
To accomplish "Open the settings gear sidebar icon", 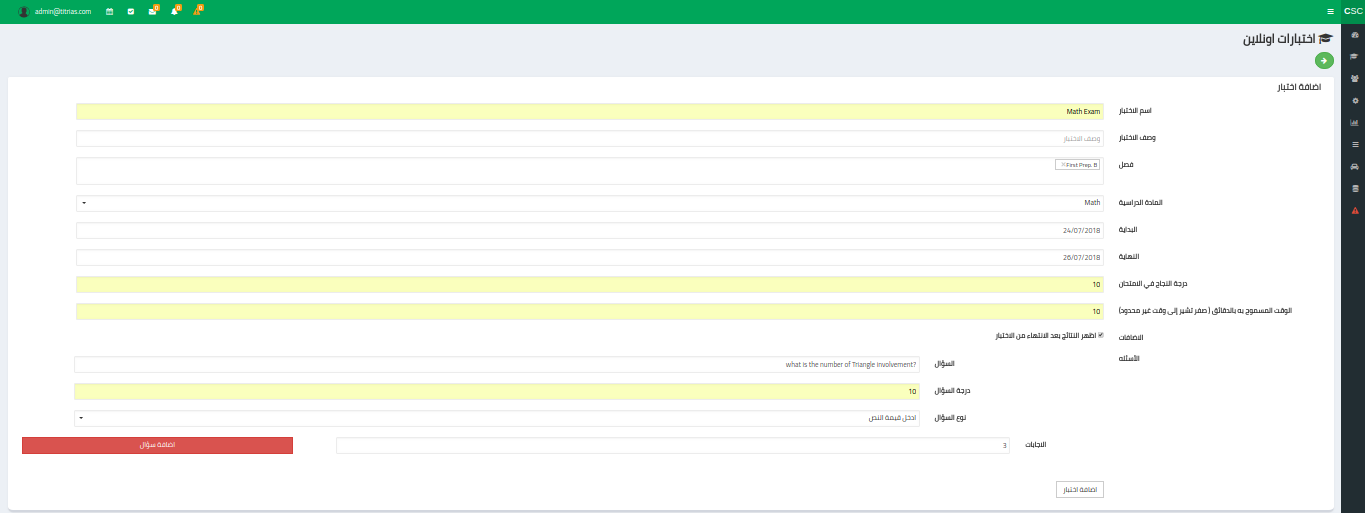I will tap(1355, 100).
